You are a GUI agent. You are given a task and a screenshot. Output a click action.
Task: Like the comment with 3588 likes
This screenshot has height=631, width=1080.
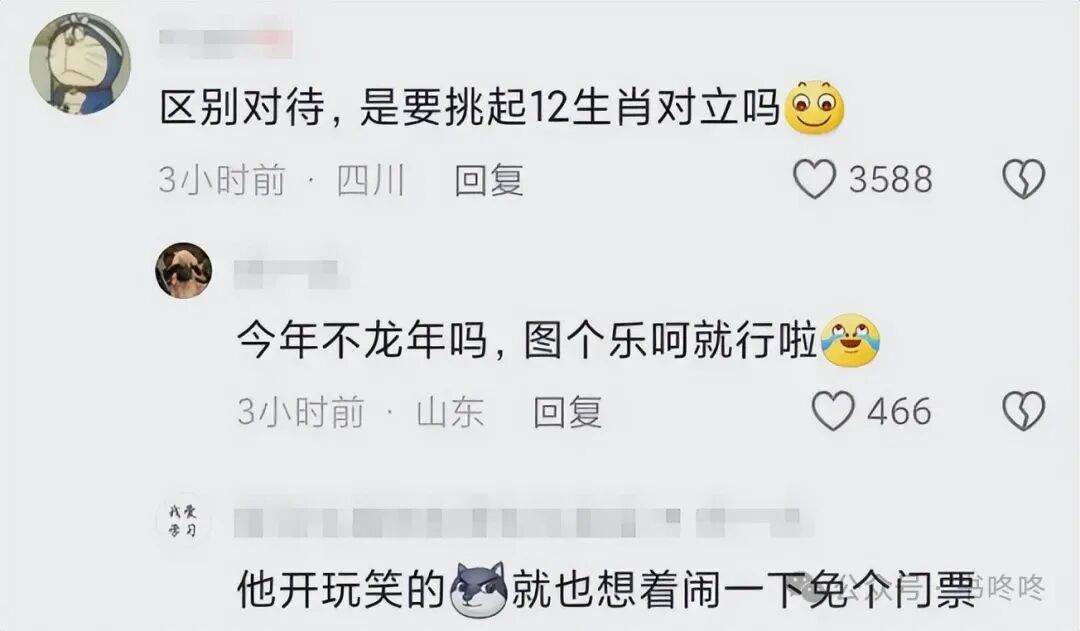pyautogui.click(x=815, y=179)
